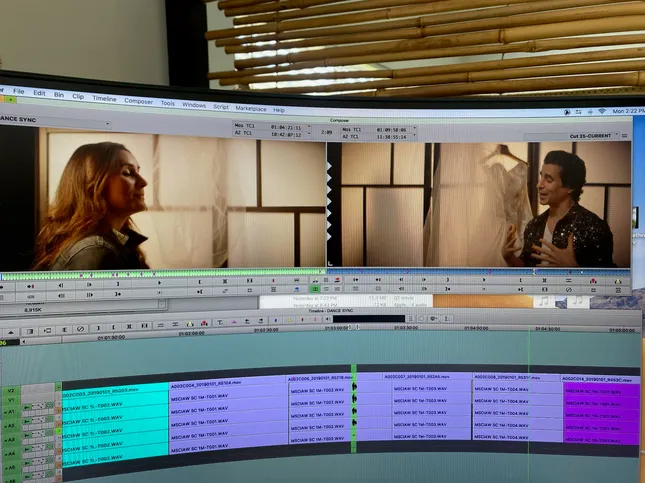The image size is (645, 483).
Task: Select clip A003C004_20190101_R5104.mov in timeline
Action: tap(228, 383)
